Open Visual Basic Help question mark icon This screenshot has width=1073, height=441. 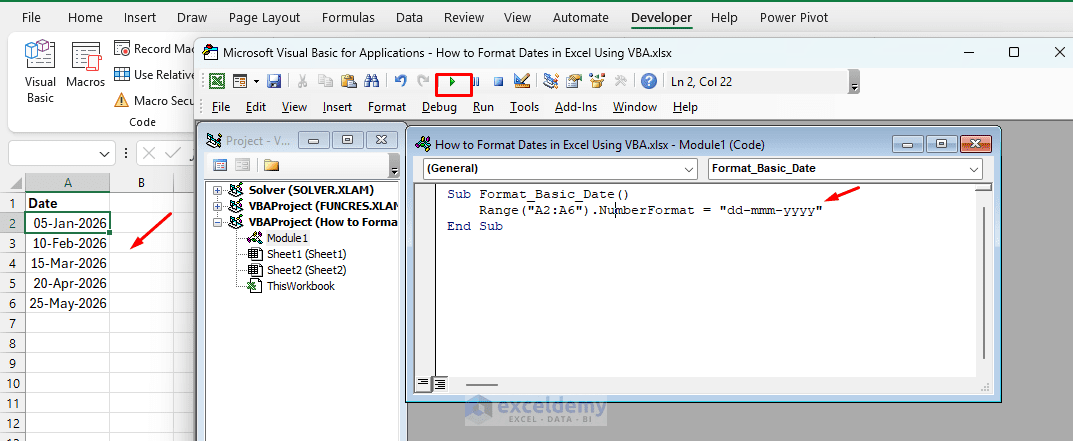649,81
